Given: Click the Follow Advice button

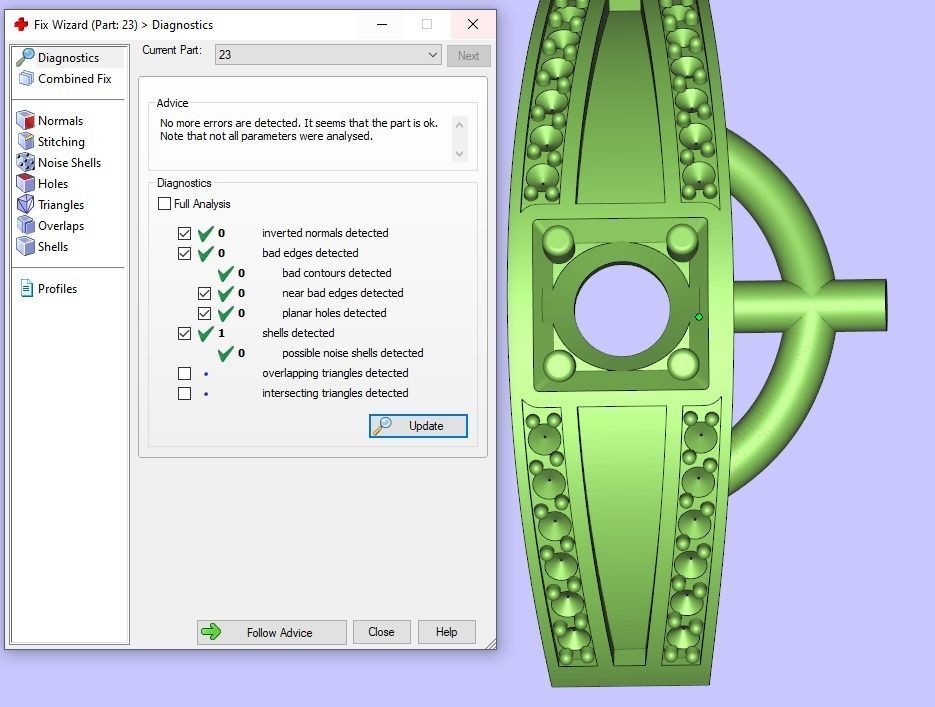Looking at the screenshot, I should 271,632.
